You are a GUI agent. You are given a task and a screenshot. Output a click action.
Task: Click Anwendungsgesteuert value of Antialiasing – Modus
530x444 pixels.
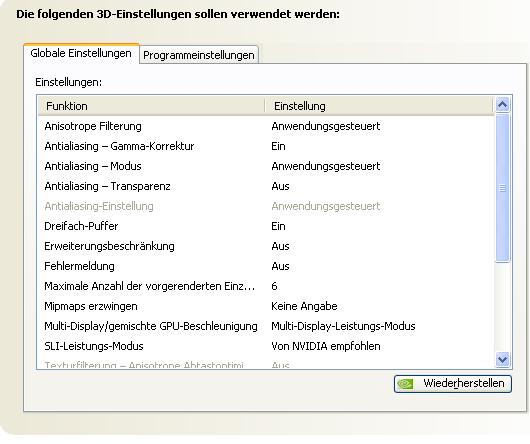pyautogui.click(x=326, y=166)
